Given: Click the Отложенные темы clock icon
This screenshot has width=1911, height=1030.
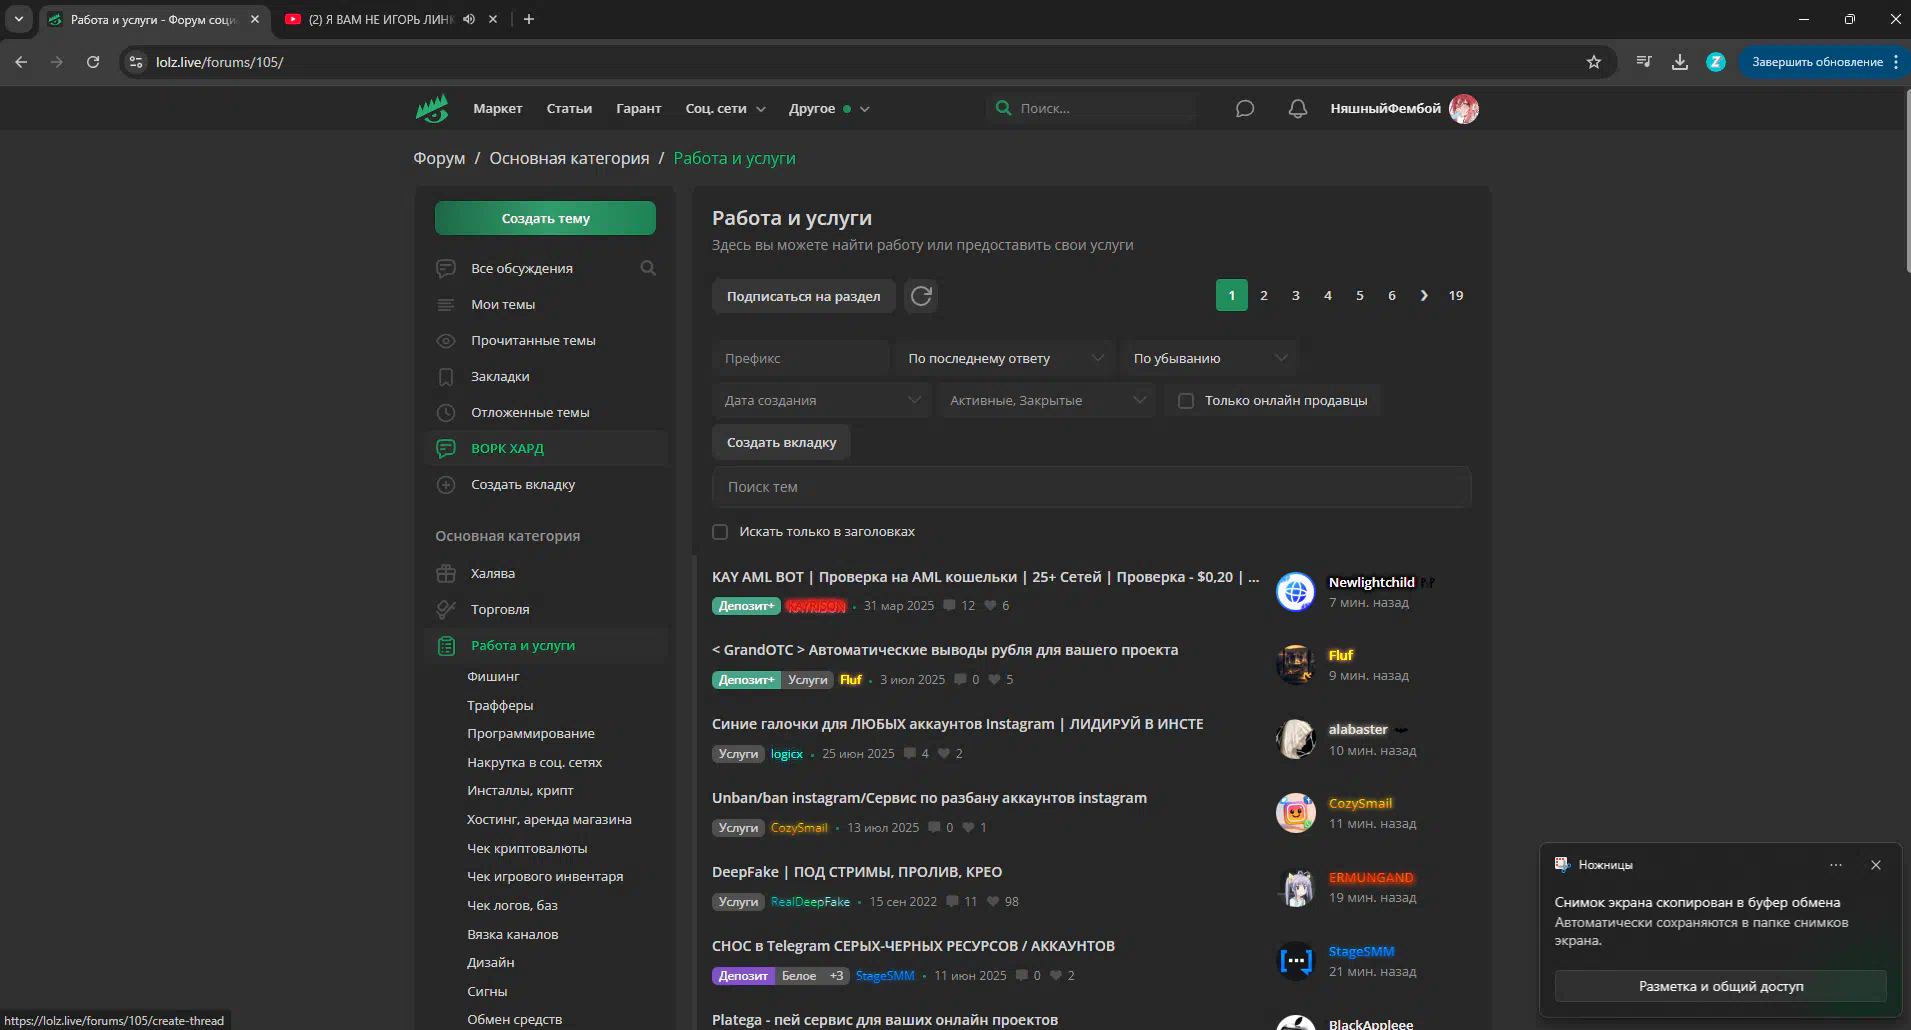Looking at the screenshot, I should 446,412.
